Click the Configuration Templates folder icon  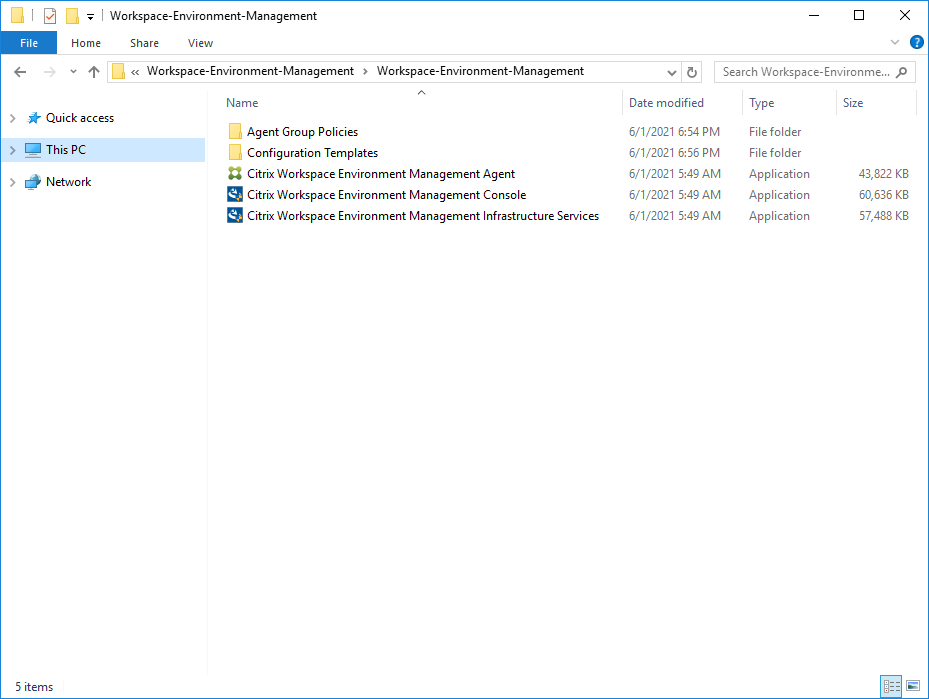pyautogui.click(x=235, y=153)
